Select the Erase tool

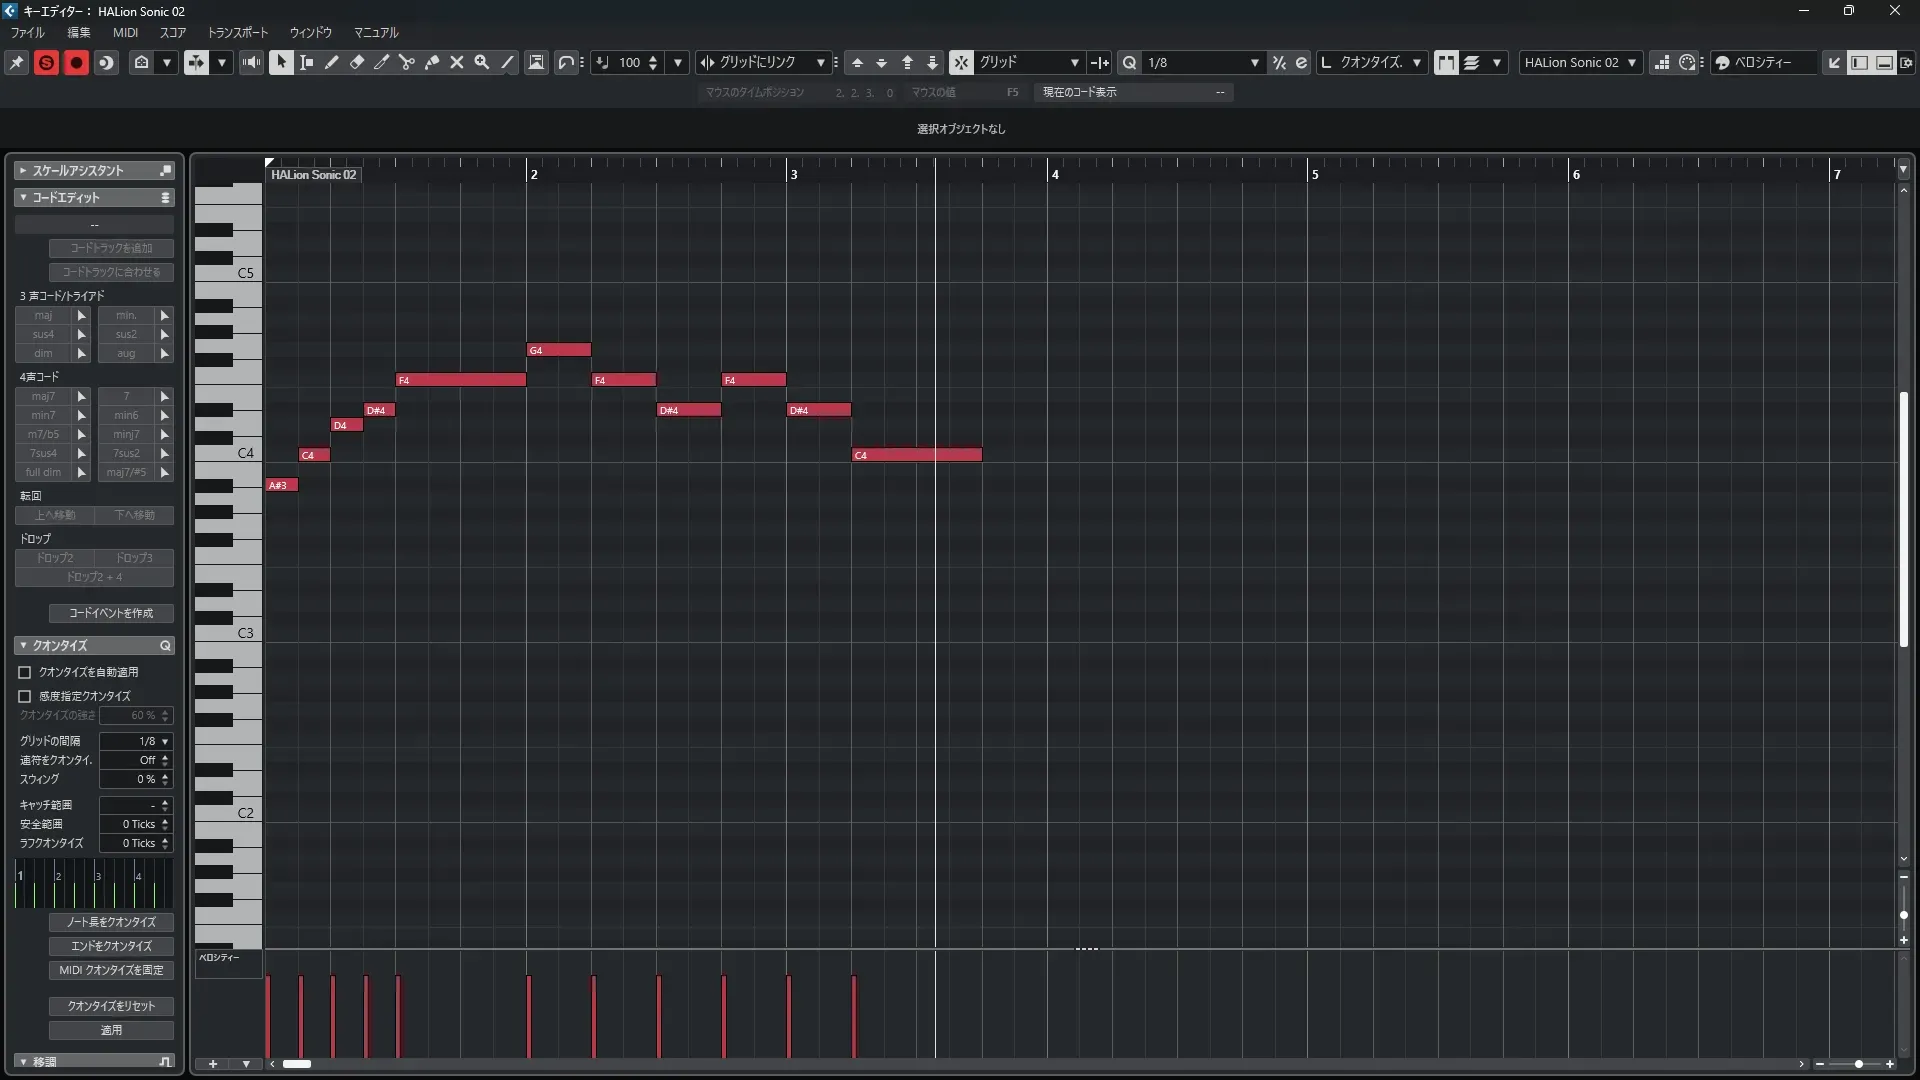(x=357, y=62)
